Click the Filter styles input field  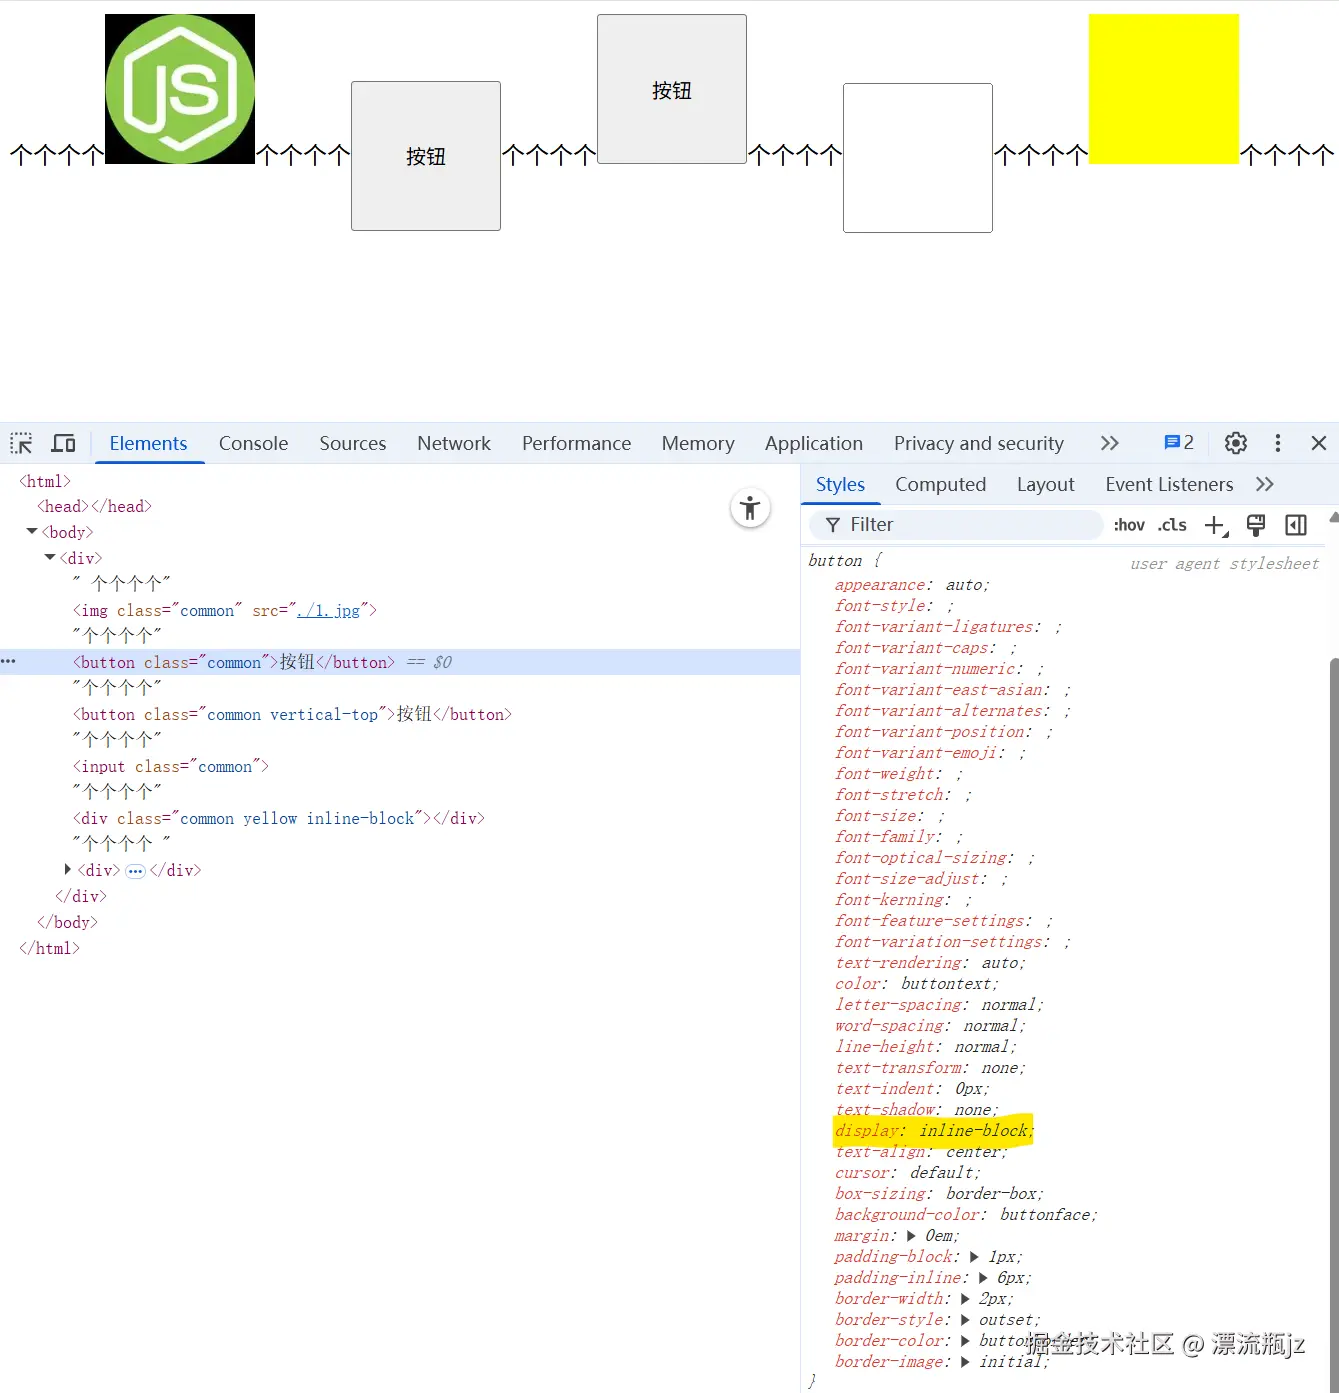click(955, 525)
